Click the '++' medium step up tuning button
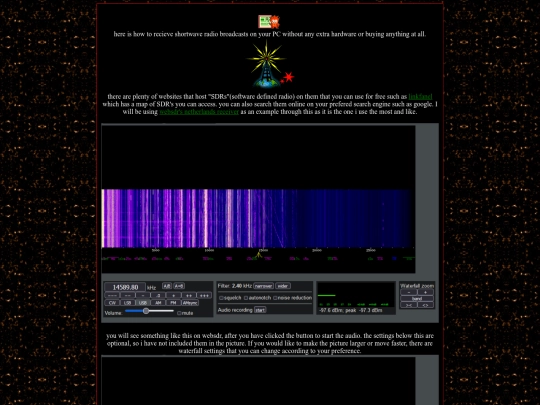 189,295
